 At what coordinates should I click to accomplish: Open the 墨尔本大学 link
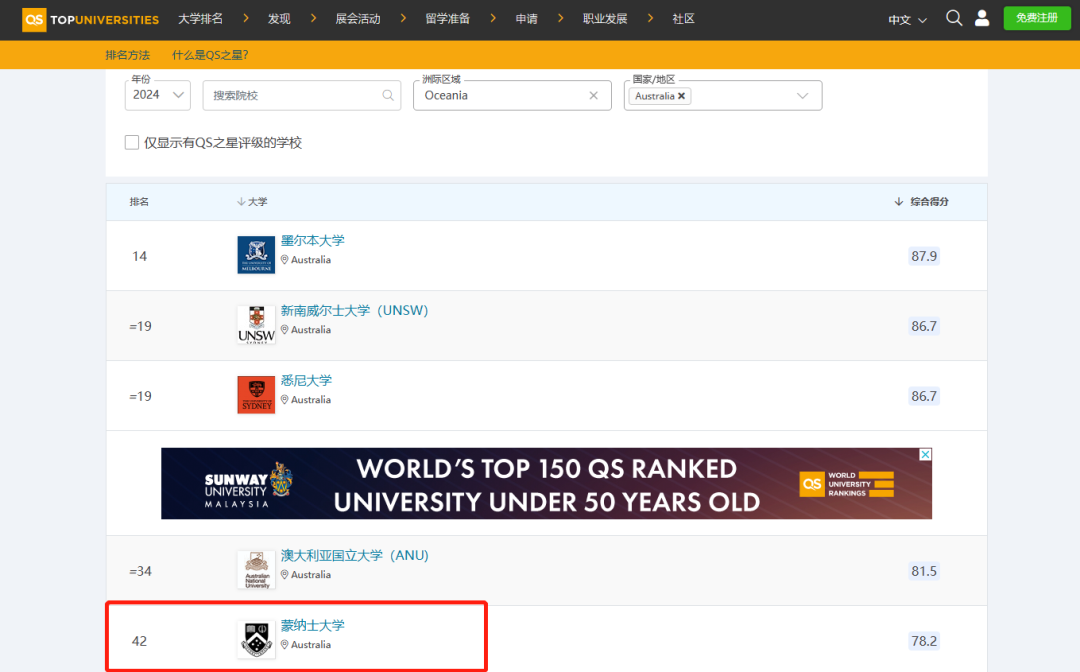[x=313, y=241]
